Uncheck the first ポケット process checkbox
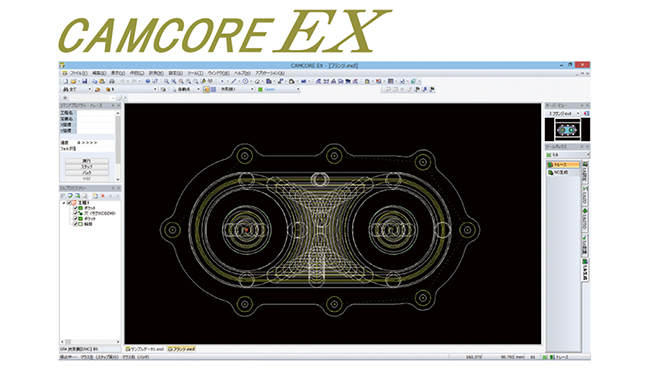Screen dimensions: 650x370 [x=75, y=208]
